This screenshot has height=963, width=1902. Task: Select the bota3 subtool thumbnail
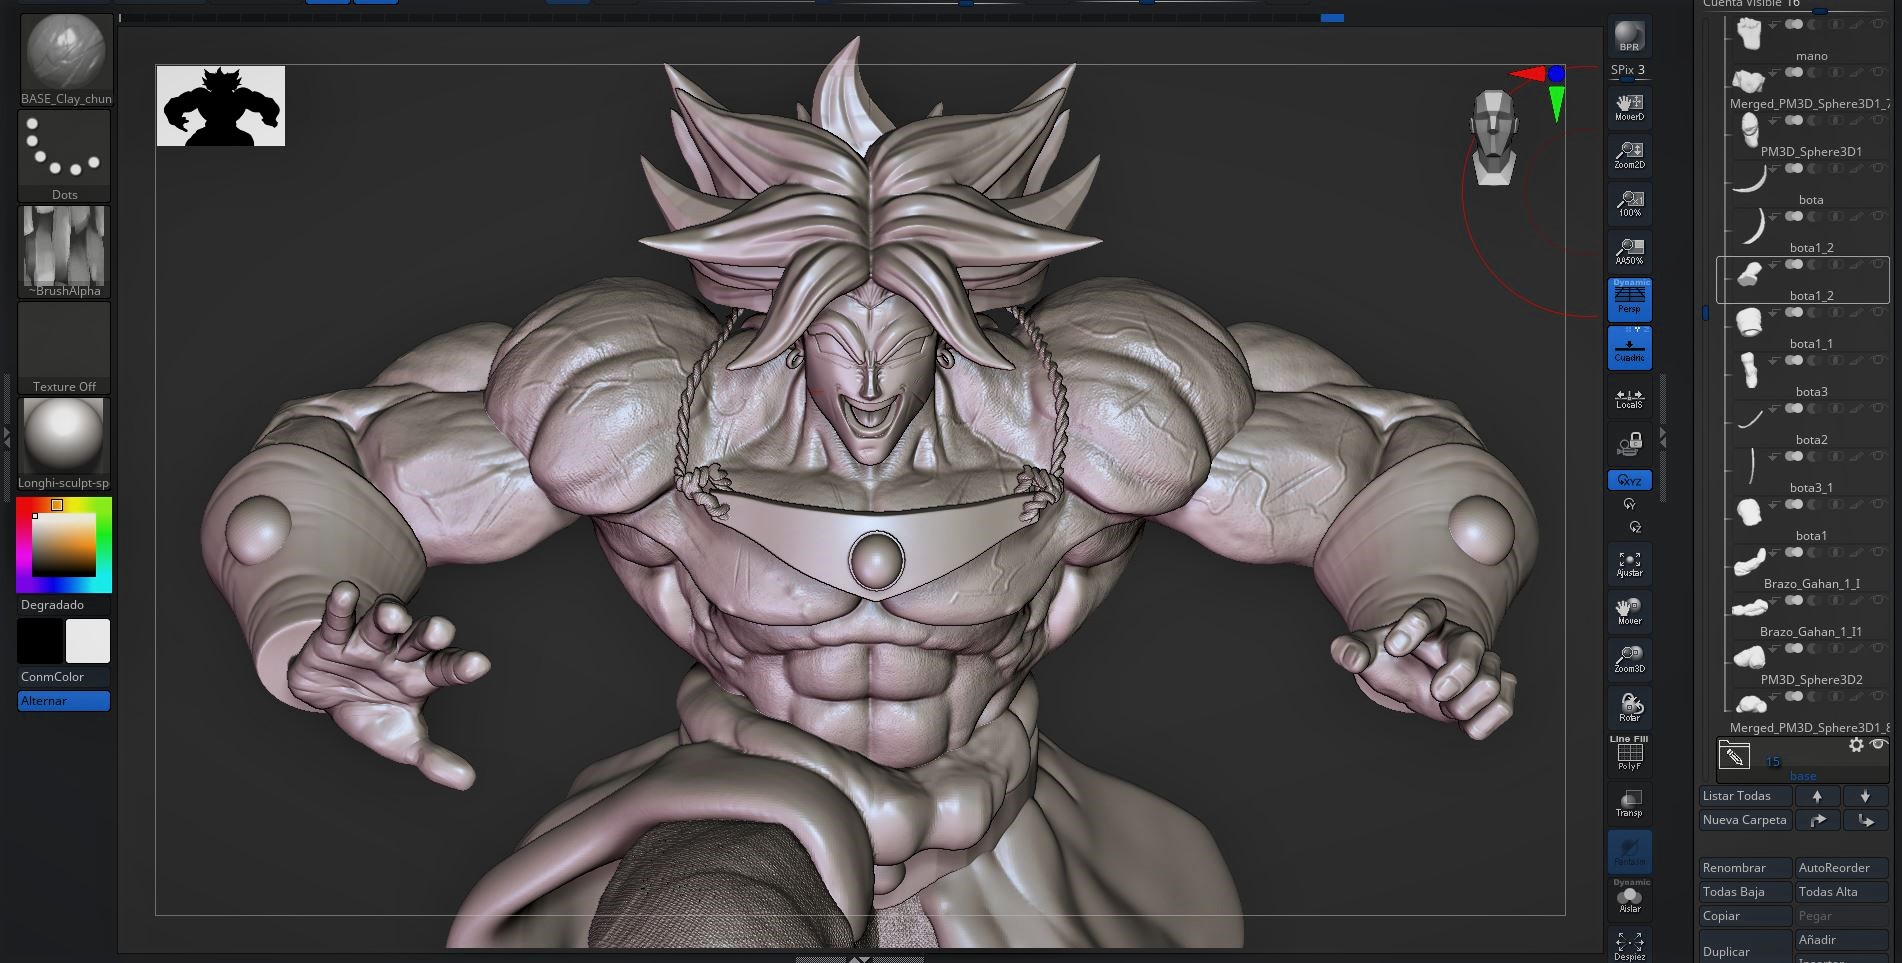1748,370
